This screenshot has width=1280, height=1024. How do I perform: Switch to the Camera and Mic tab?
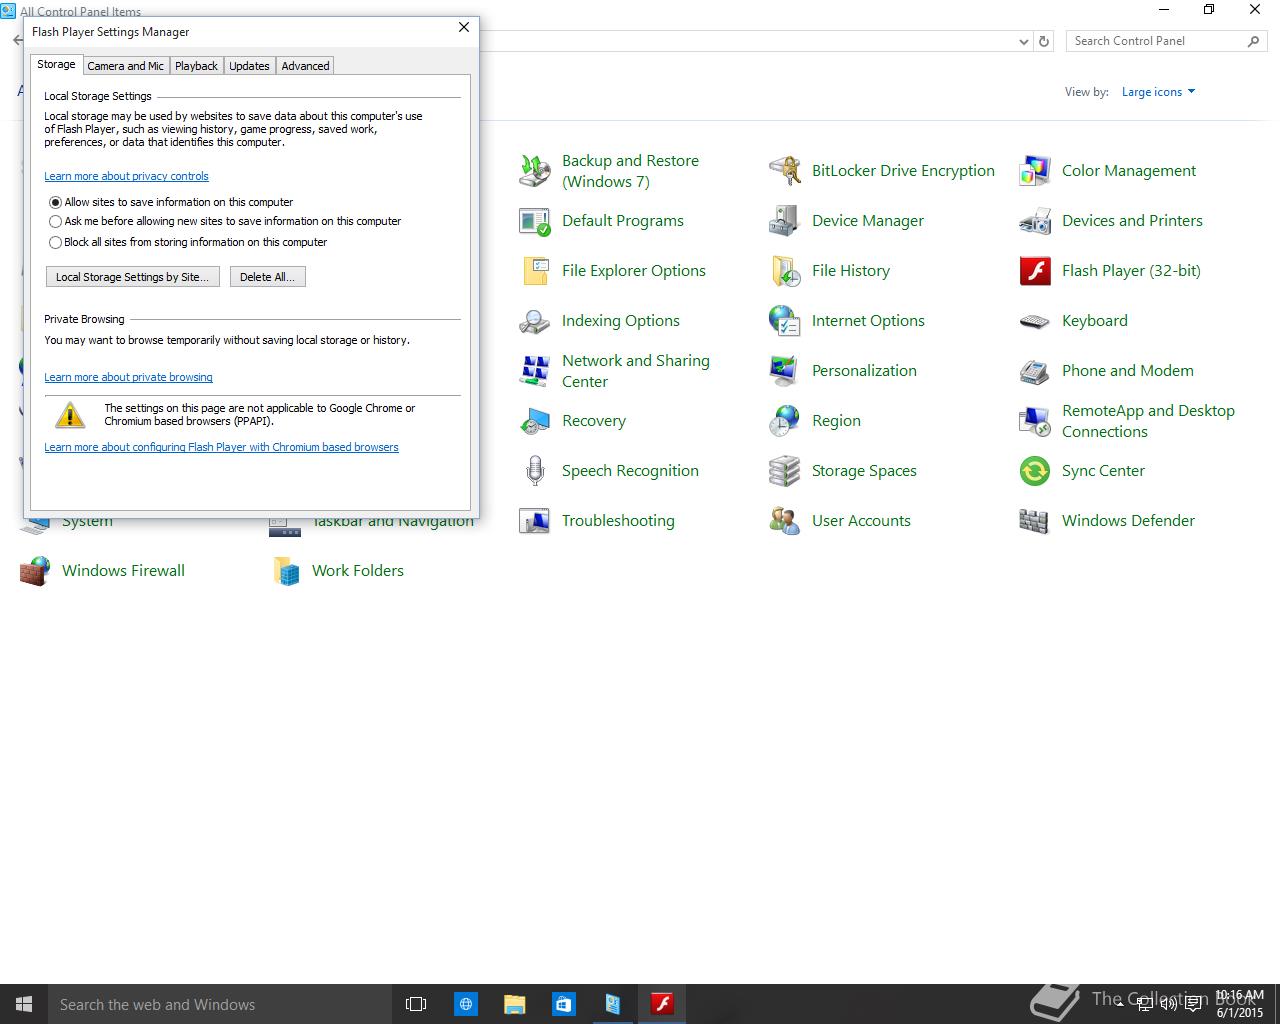click(x=125, y=66)
